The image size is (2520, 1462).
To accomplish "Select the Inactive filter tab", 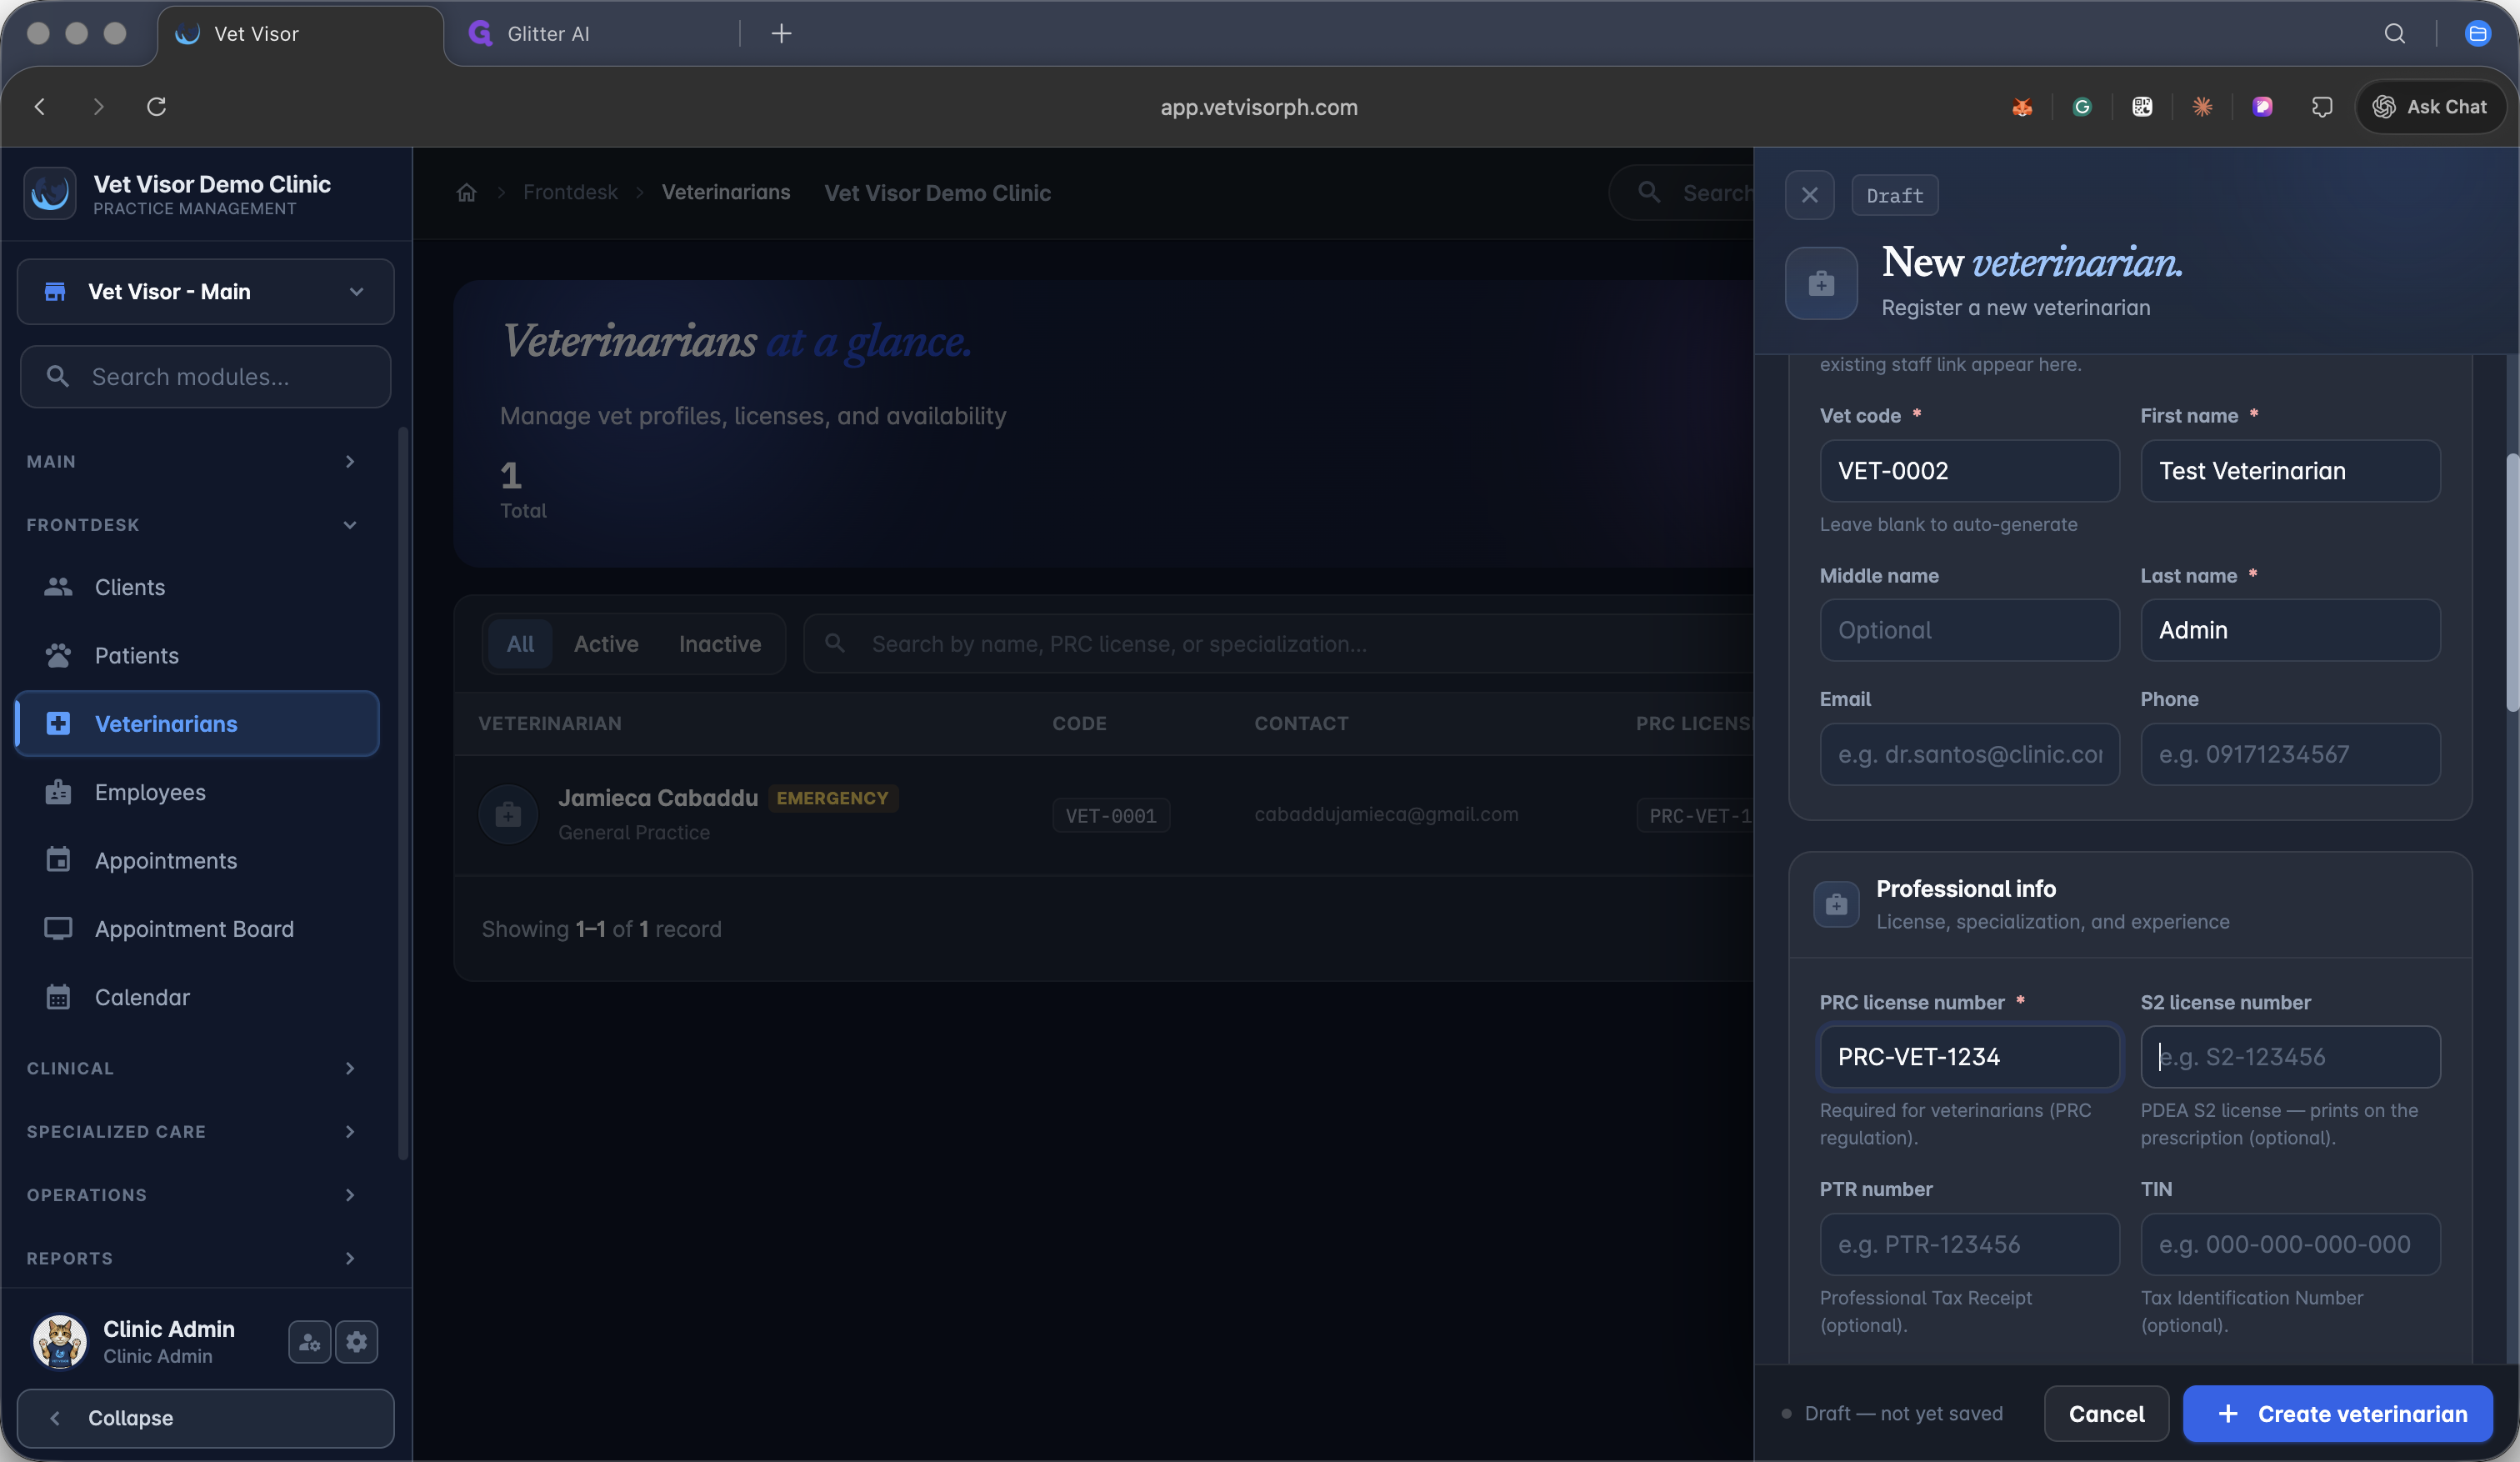I will 720,643.
